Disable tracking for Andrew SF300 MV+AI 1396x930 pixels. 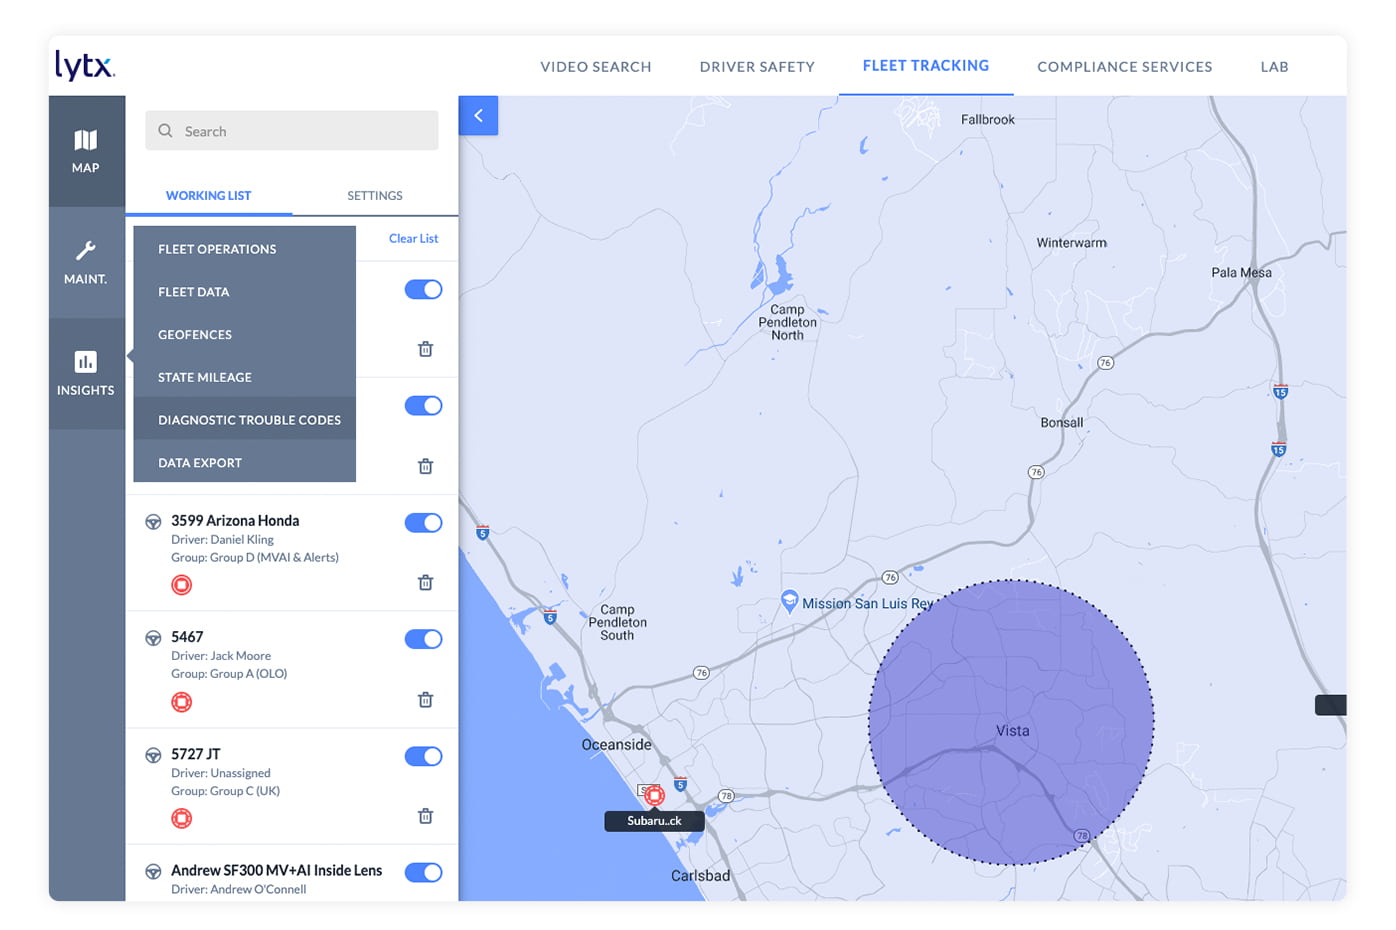[x=423, y=872]
